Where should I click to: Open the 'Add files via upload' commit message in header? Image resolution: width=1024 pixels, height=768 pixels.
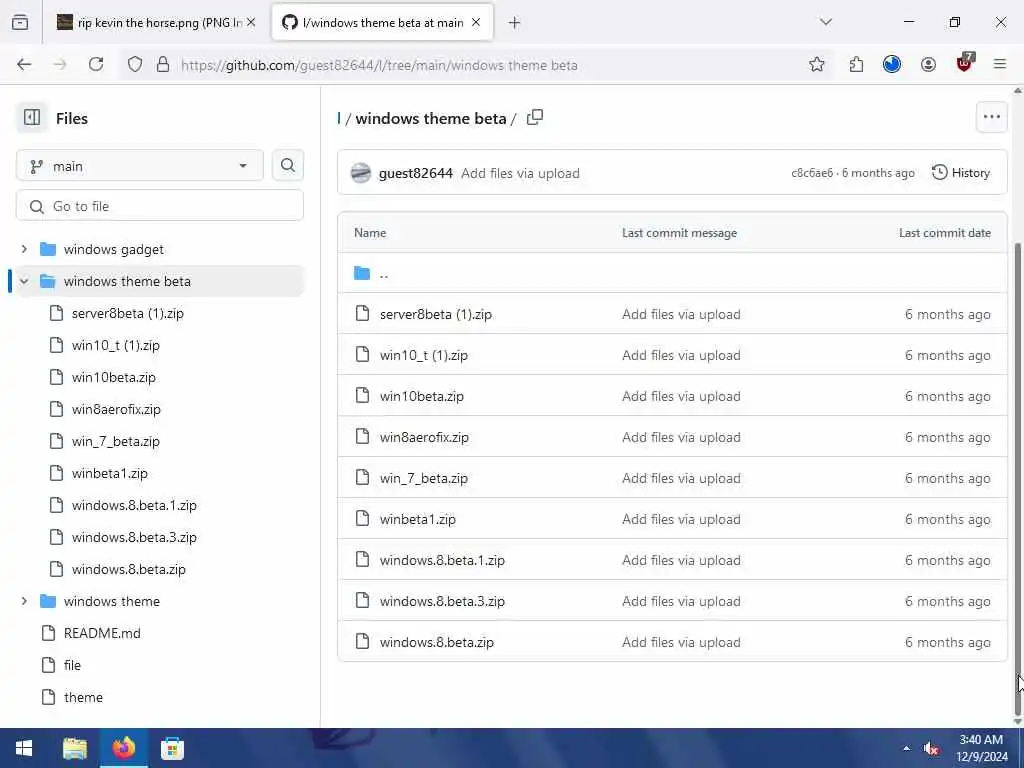click(x=520, y=173)
